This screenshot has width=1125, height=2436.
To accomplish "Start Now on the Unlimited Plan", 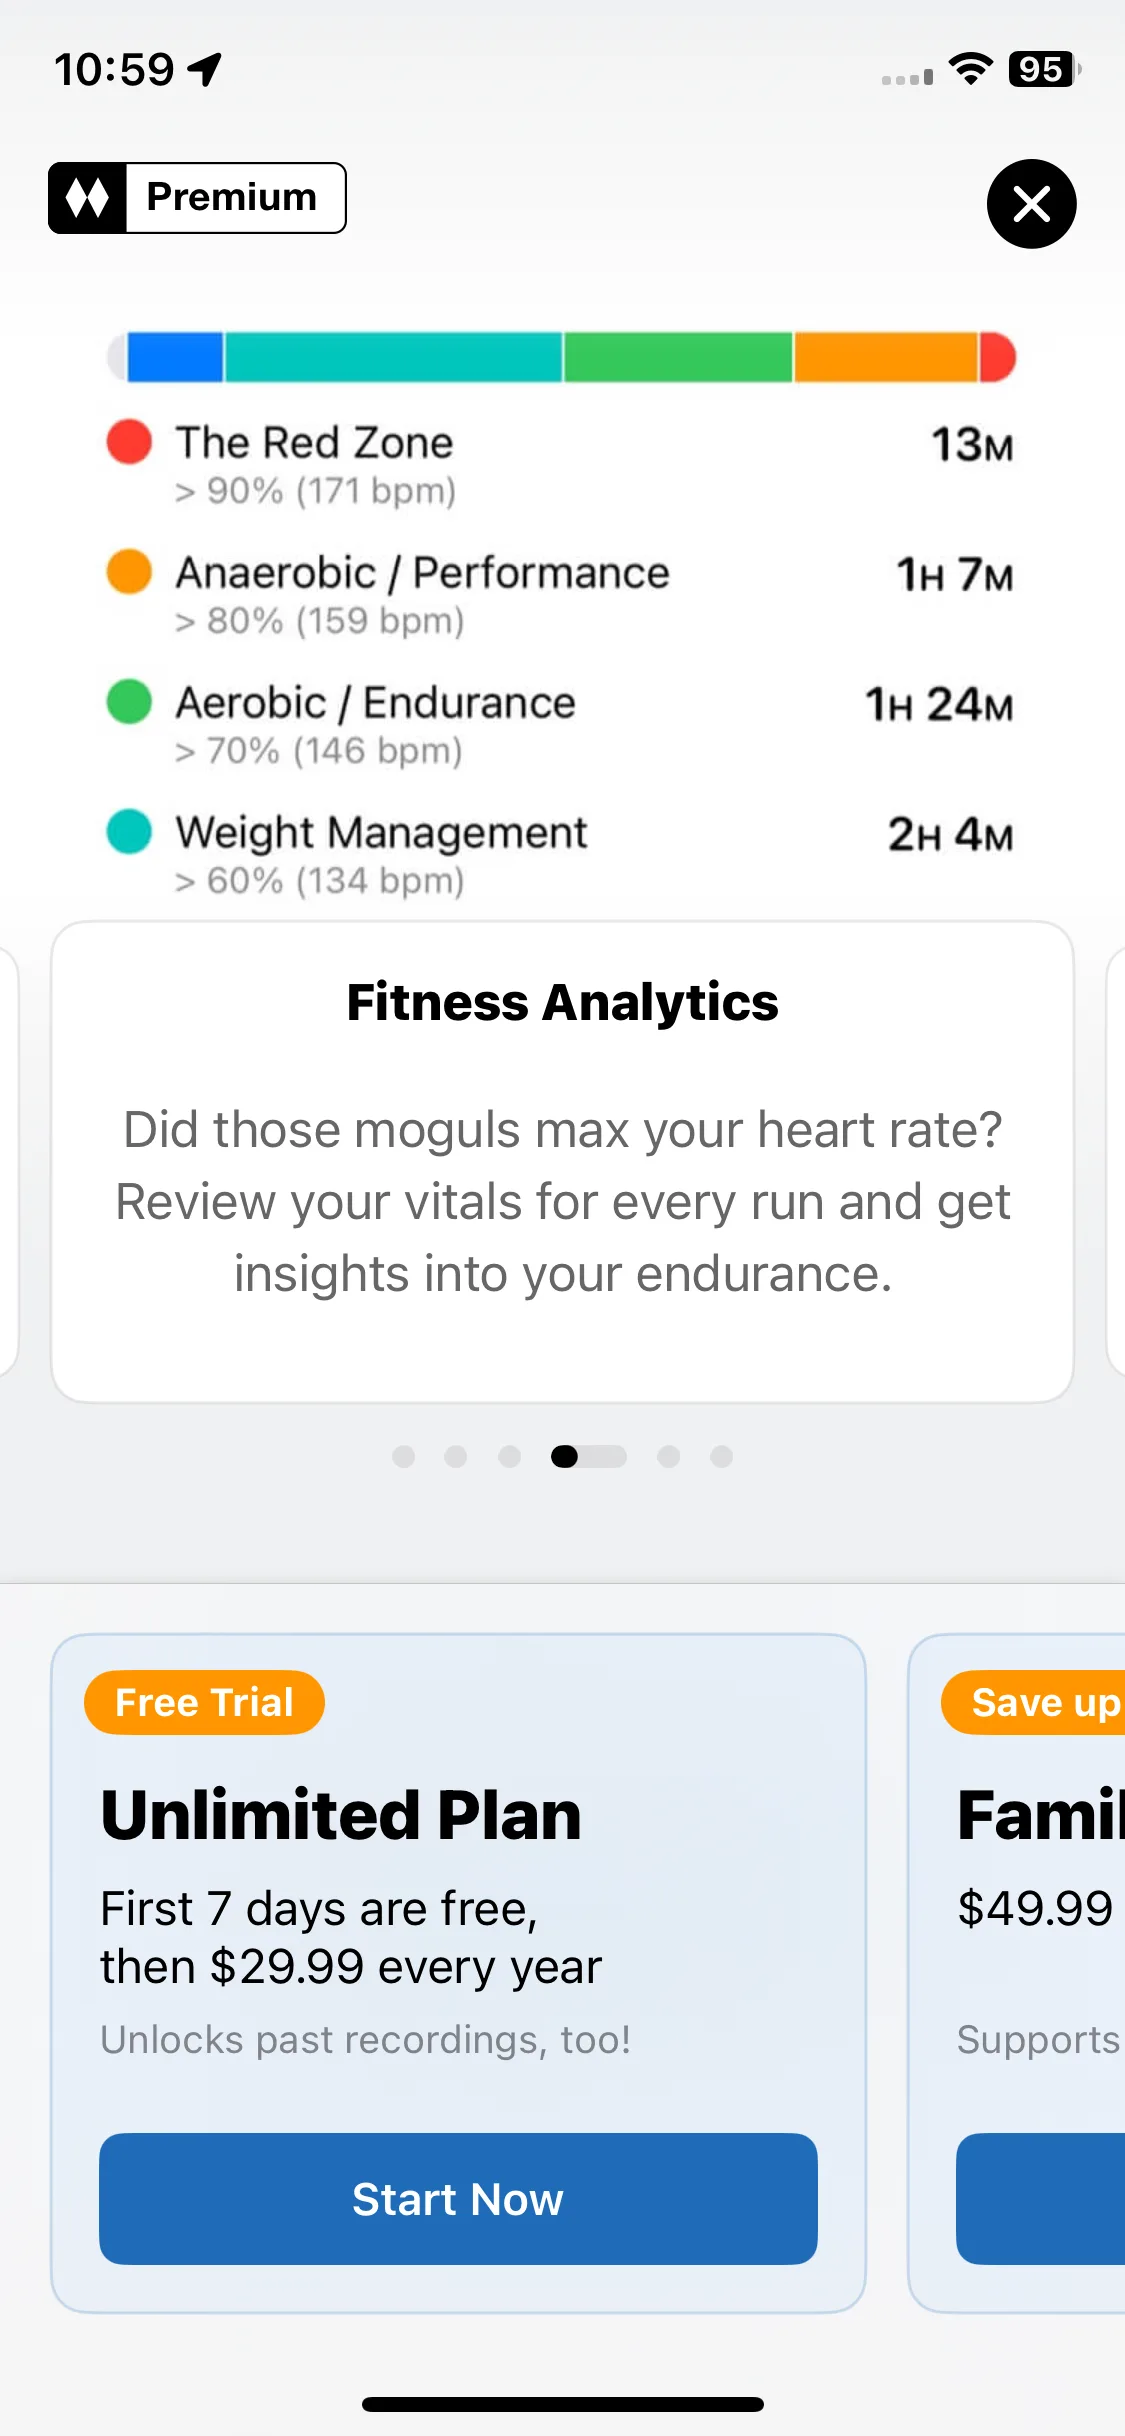I will (x=458, y=2199).
